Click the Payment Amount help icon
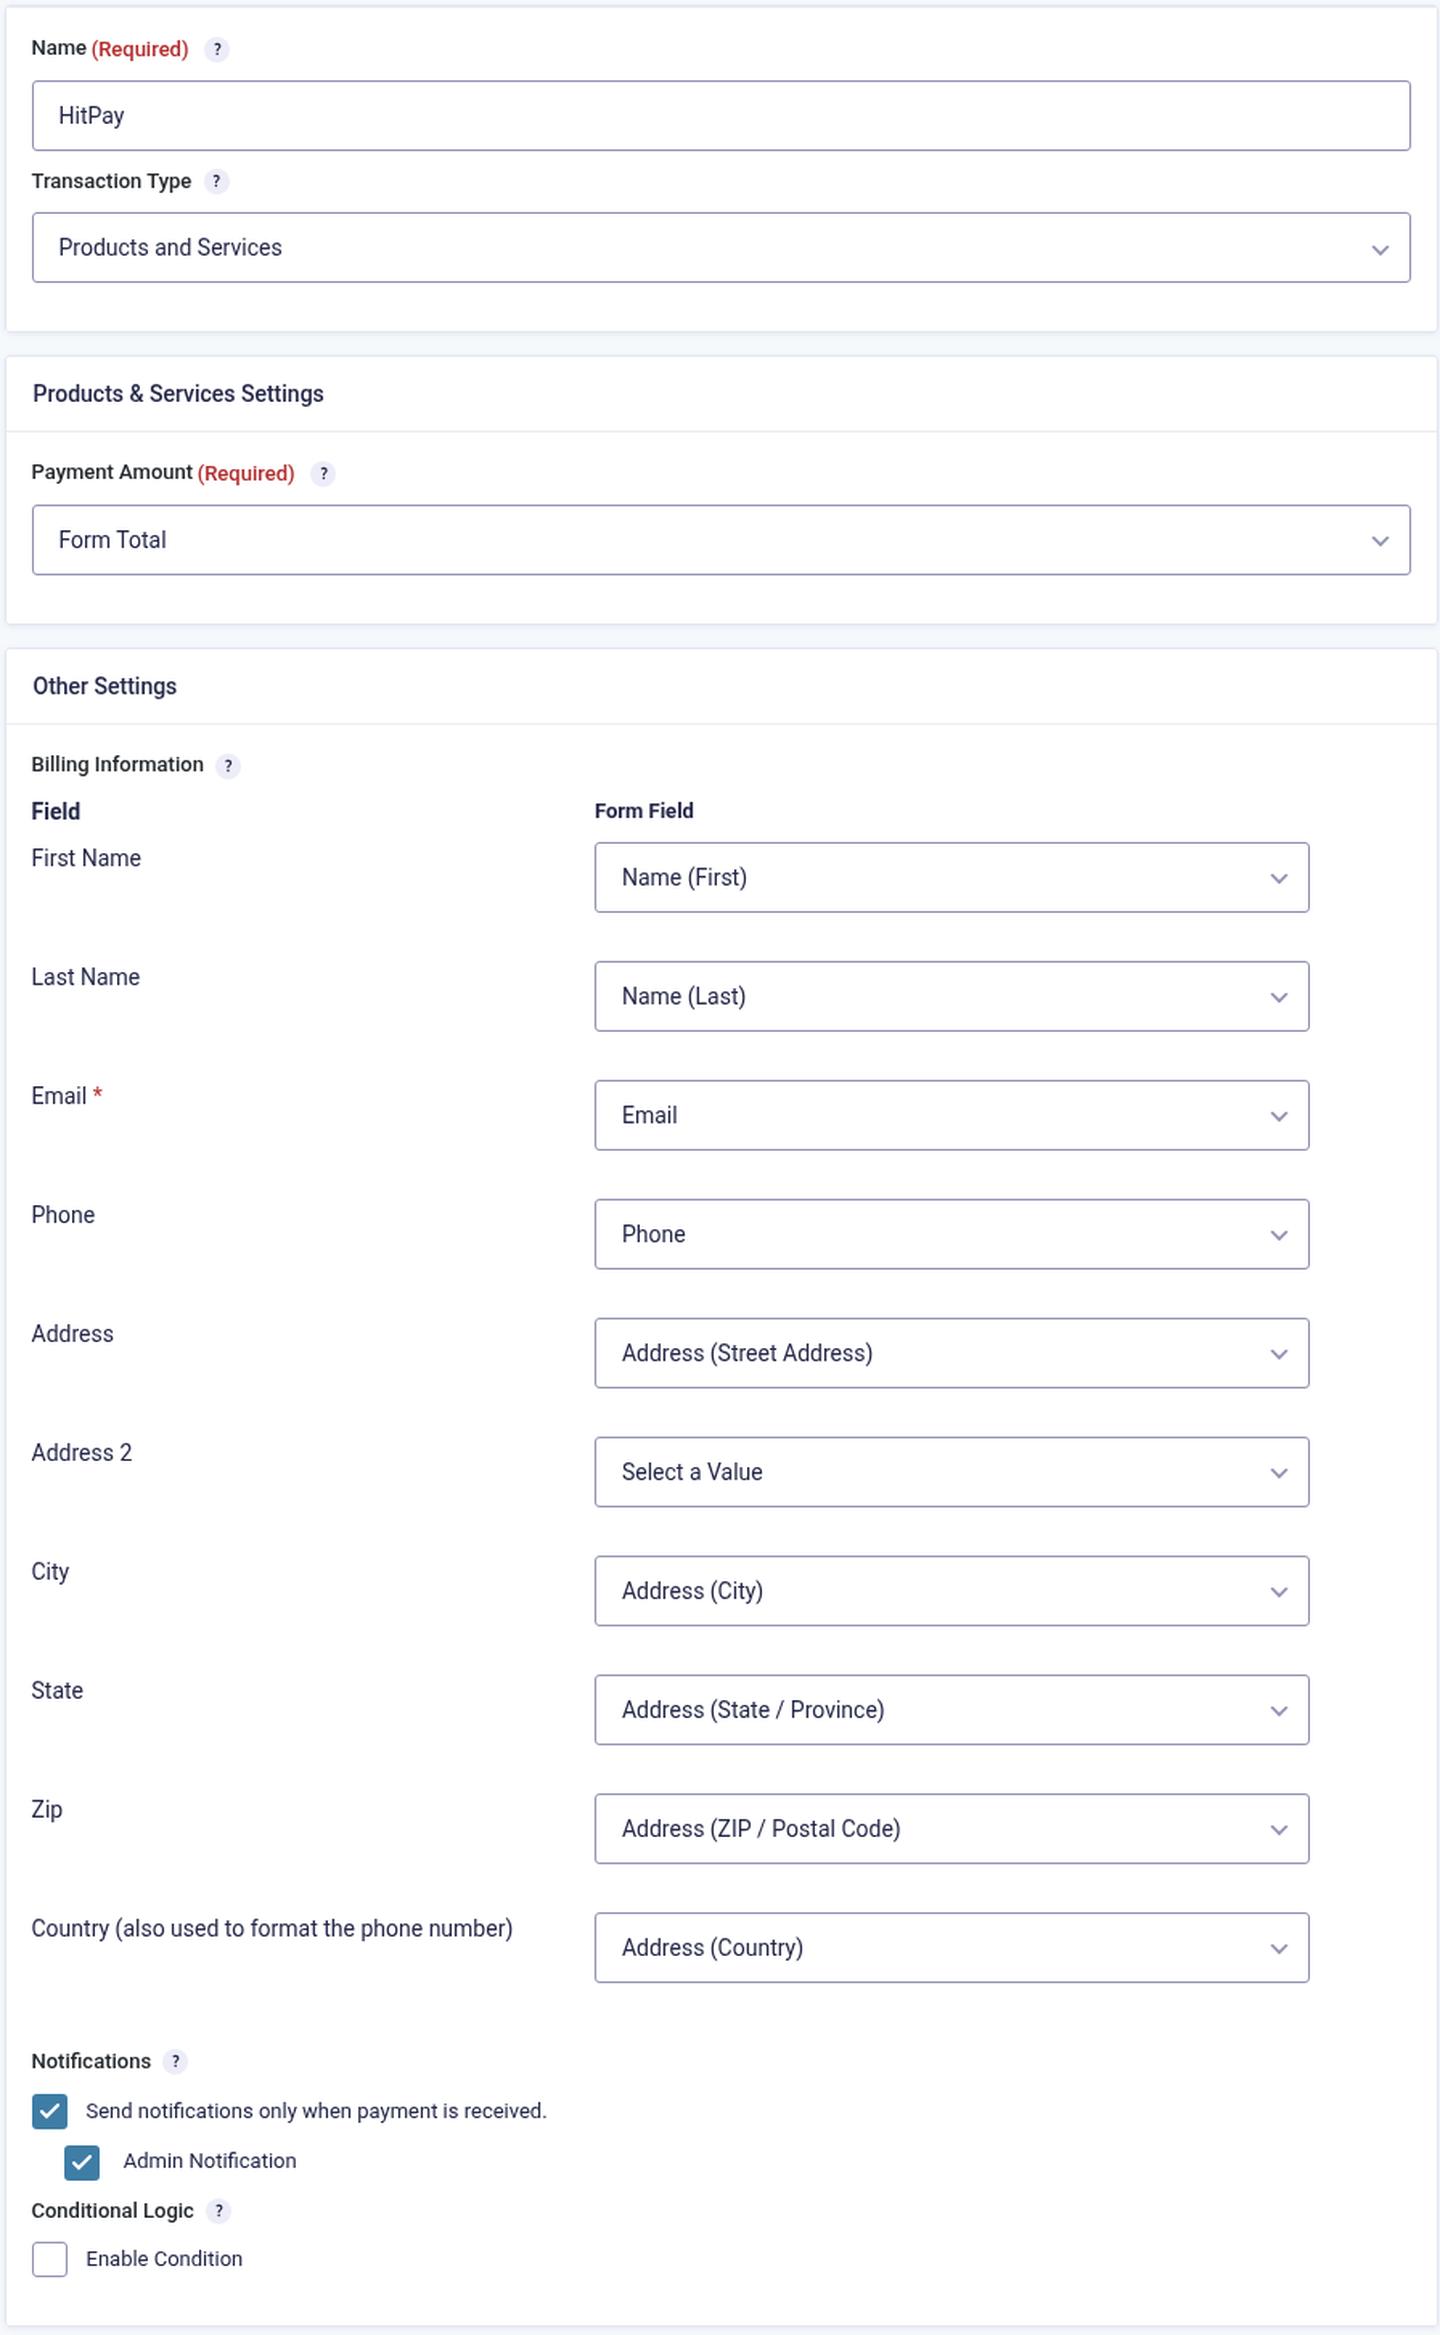The height and width of the screenshot is (2335, 1440). (323, 473)
